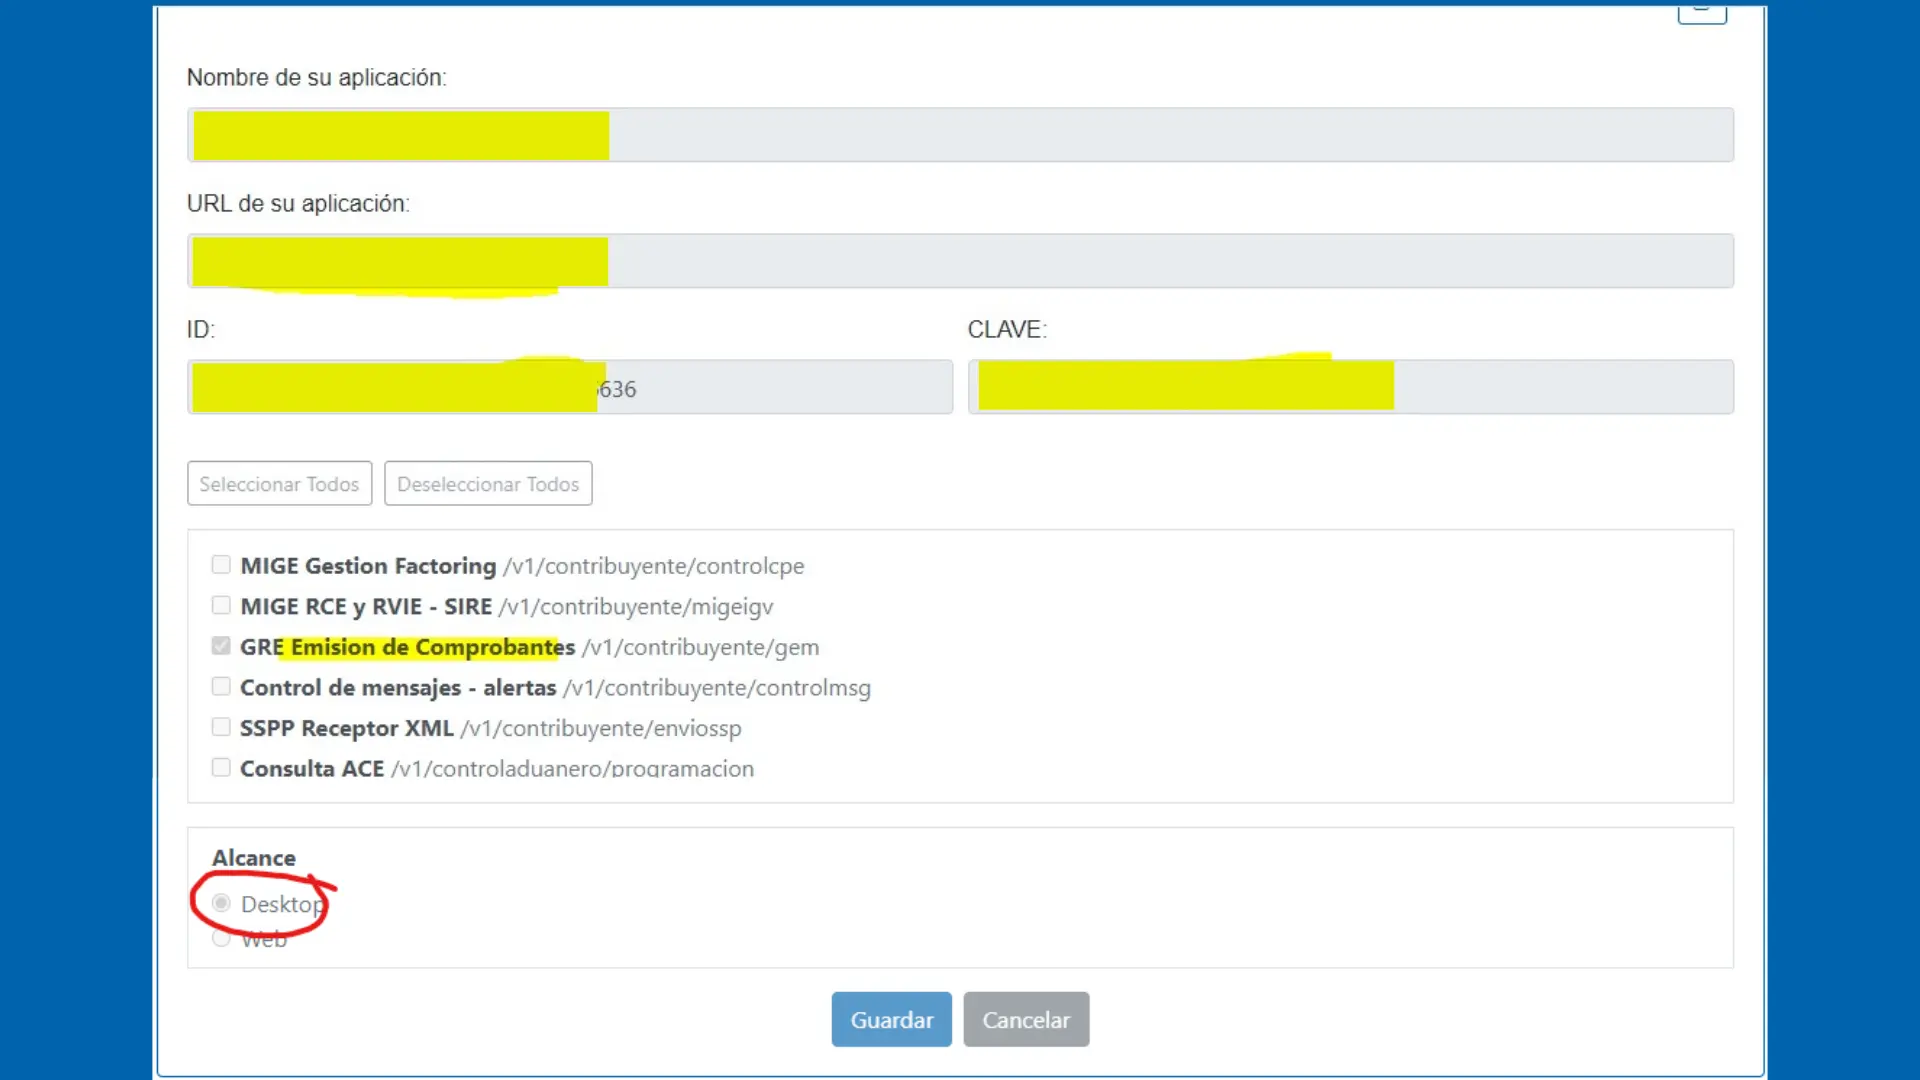Tick Control de mensajes - alertas checkbox
The height and width of the screenshot is (1080, 1920).
(x=221, y=687)
